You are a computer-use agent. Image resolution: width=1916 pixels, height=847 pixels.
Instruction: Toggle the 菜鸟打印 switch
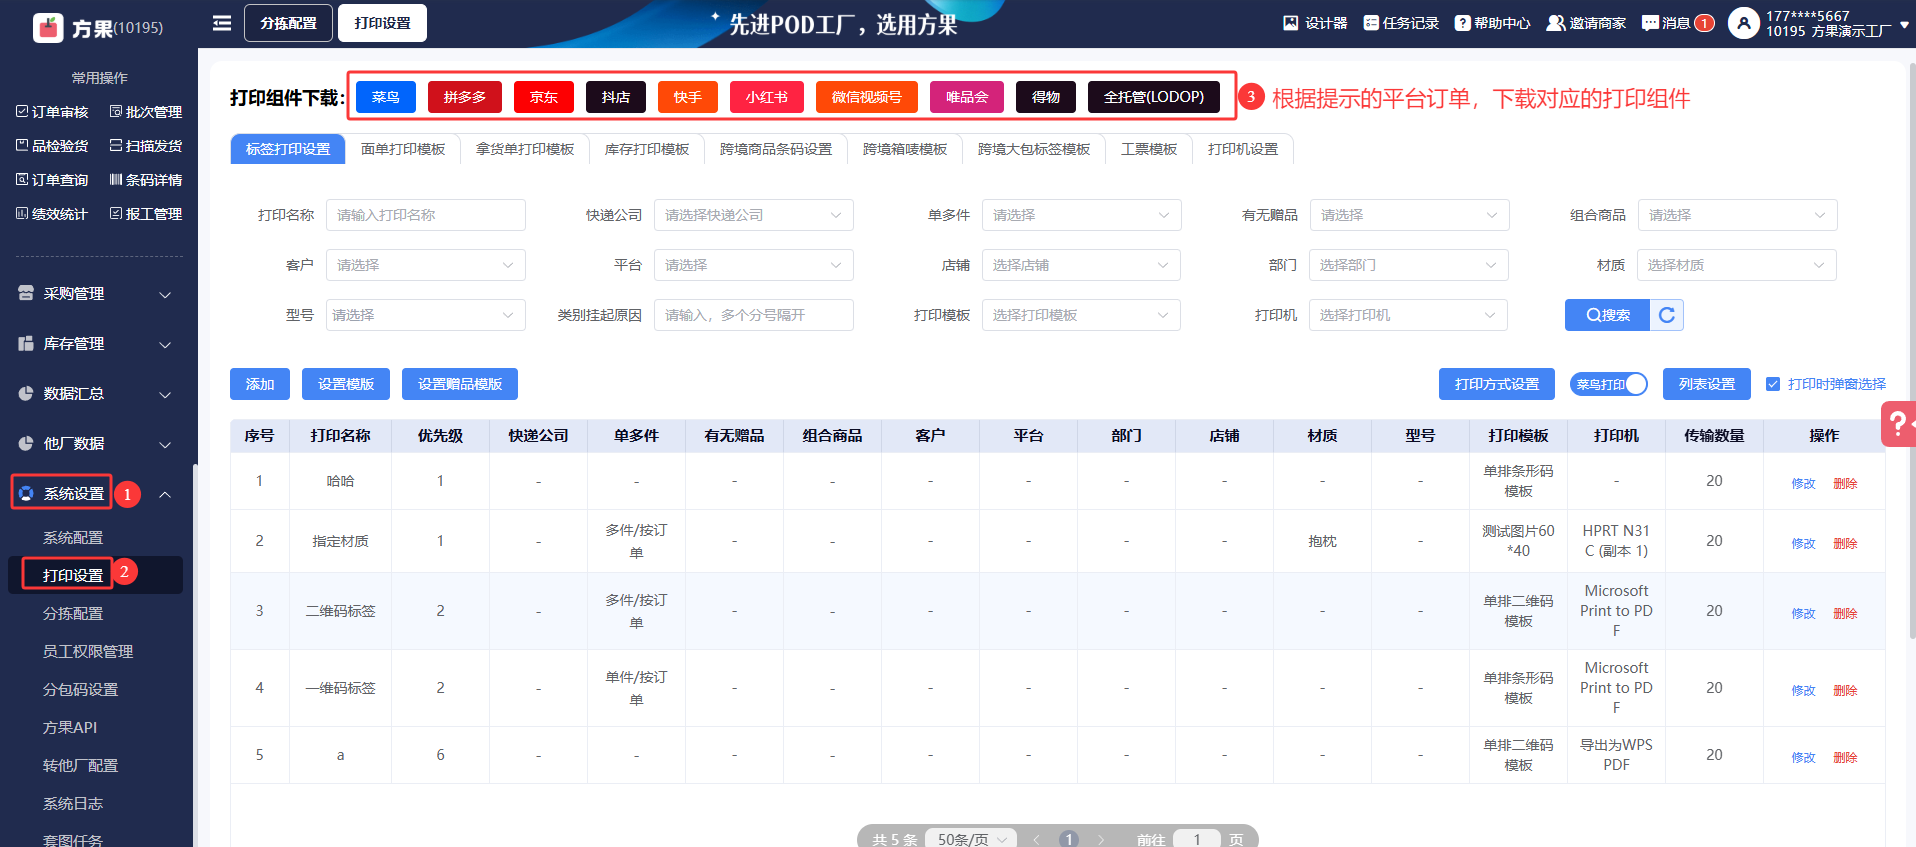coord(1608,384)
